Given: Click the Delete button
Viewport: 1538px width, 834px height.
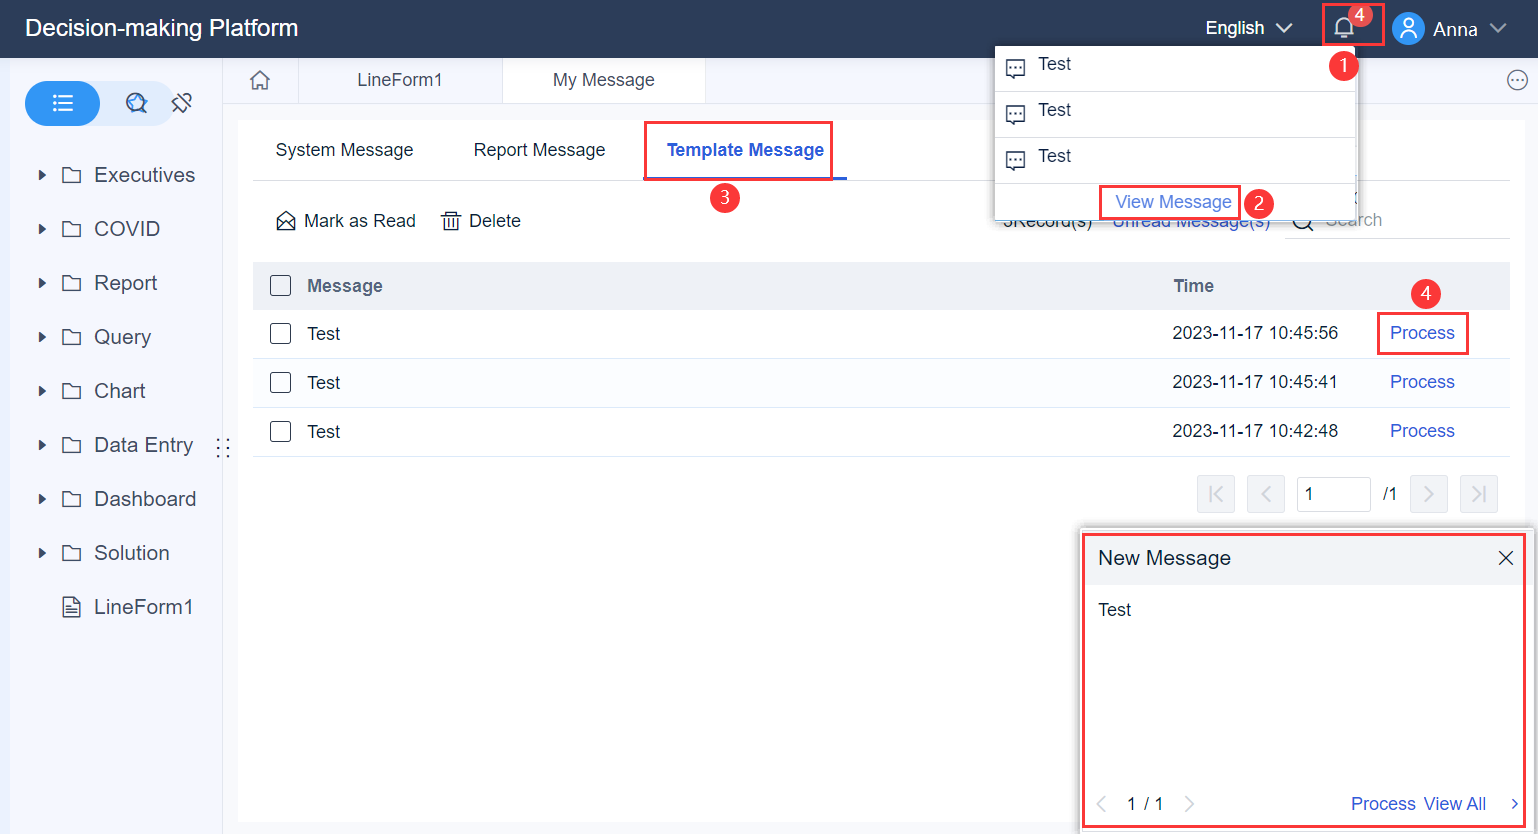Looking at the screenshot, I should pos(481,221).
